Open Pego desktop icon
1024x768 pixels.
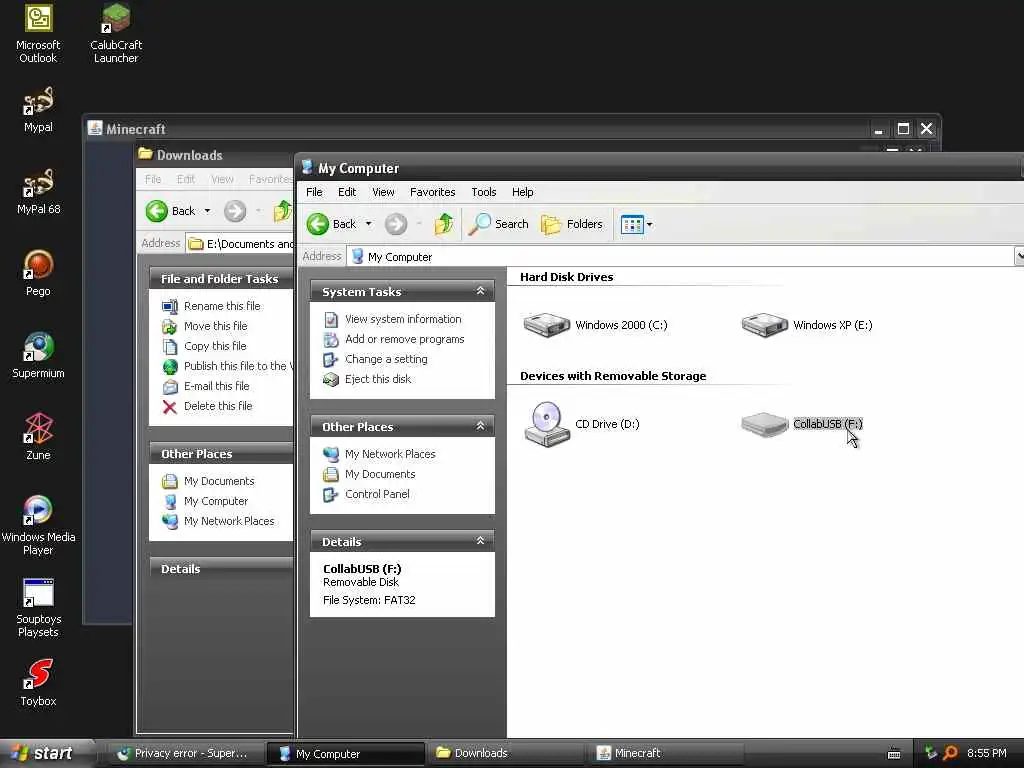pyautogui.click(x=39, y=273)
